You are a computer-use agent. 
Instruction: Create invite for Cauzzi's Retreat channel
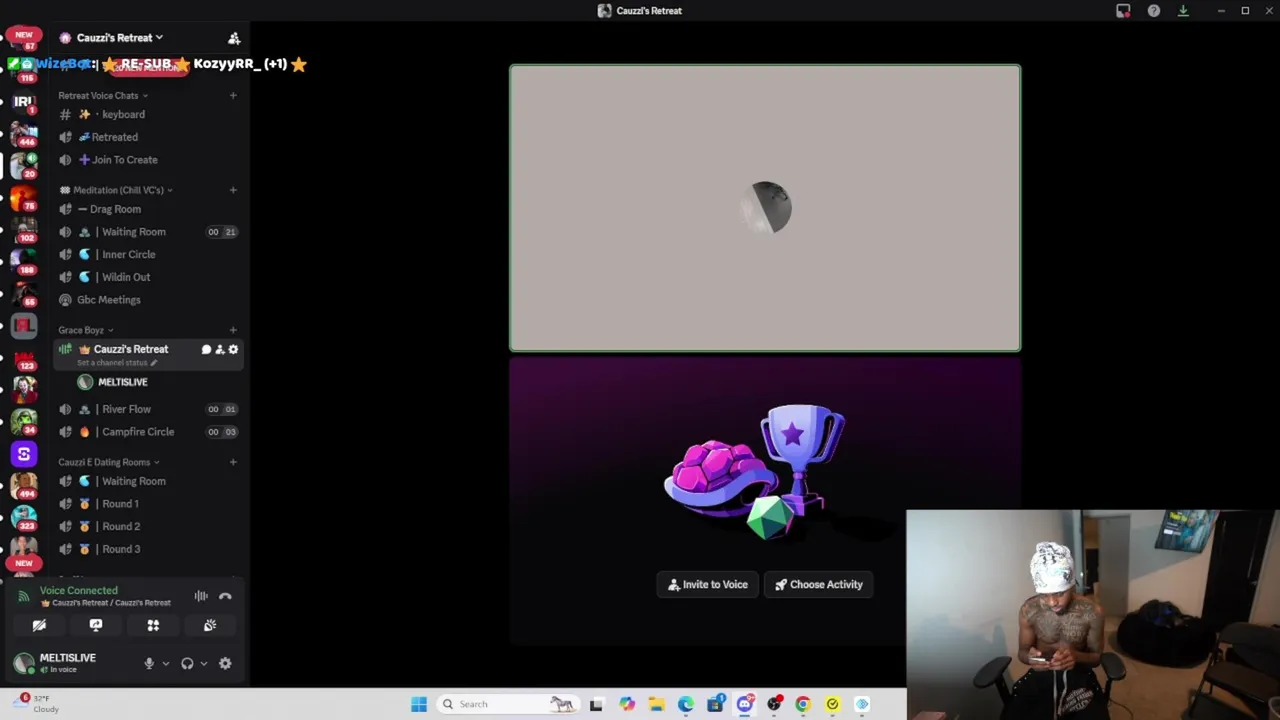(220, 349)
